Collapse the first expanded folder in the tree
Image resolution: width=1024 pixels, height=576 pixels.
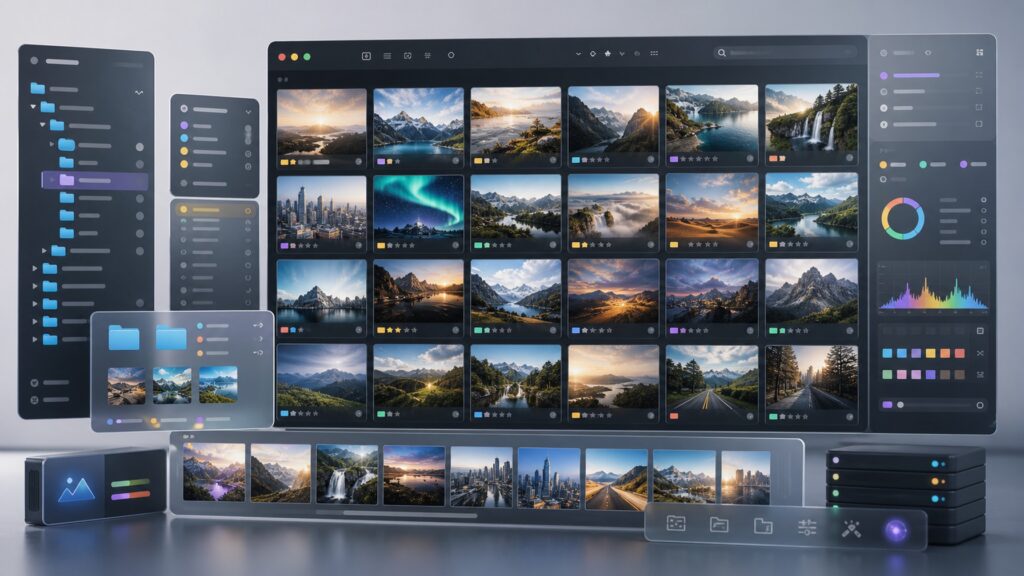point(33,106)
